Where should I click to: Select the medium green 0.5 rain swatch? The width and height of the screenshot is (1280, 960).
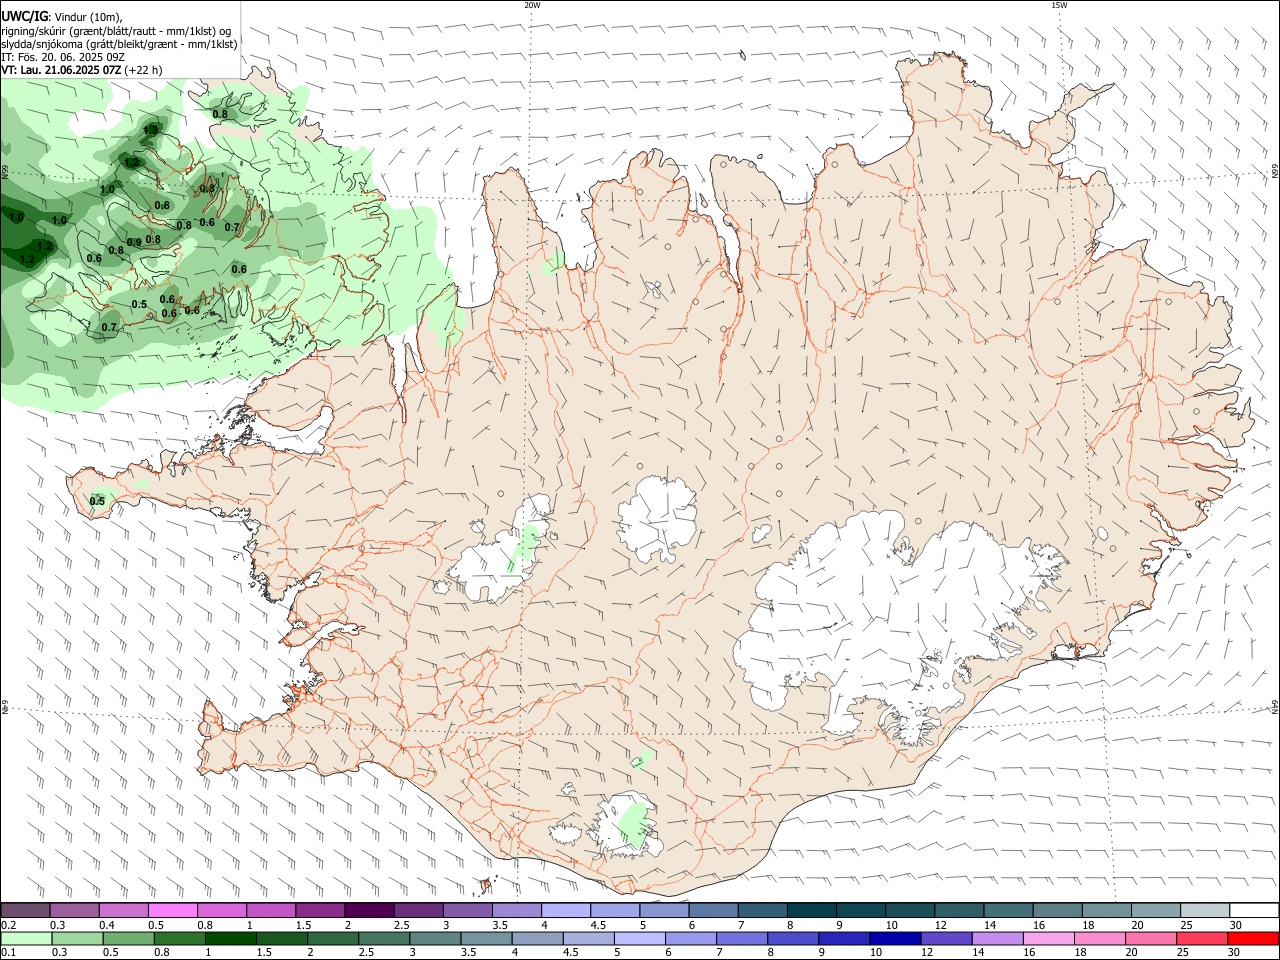pyautogui.click(x=128, y=938)
